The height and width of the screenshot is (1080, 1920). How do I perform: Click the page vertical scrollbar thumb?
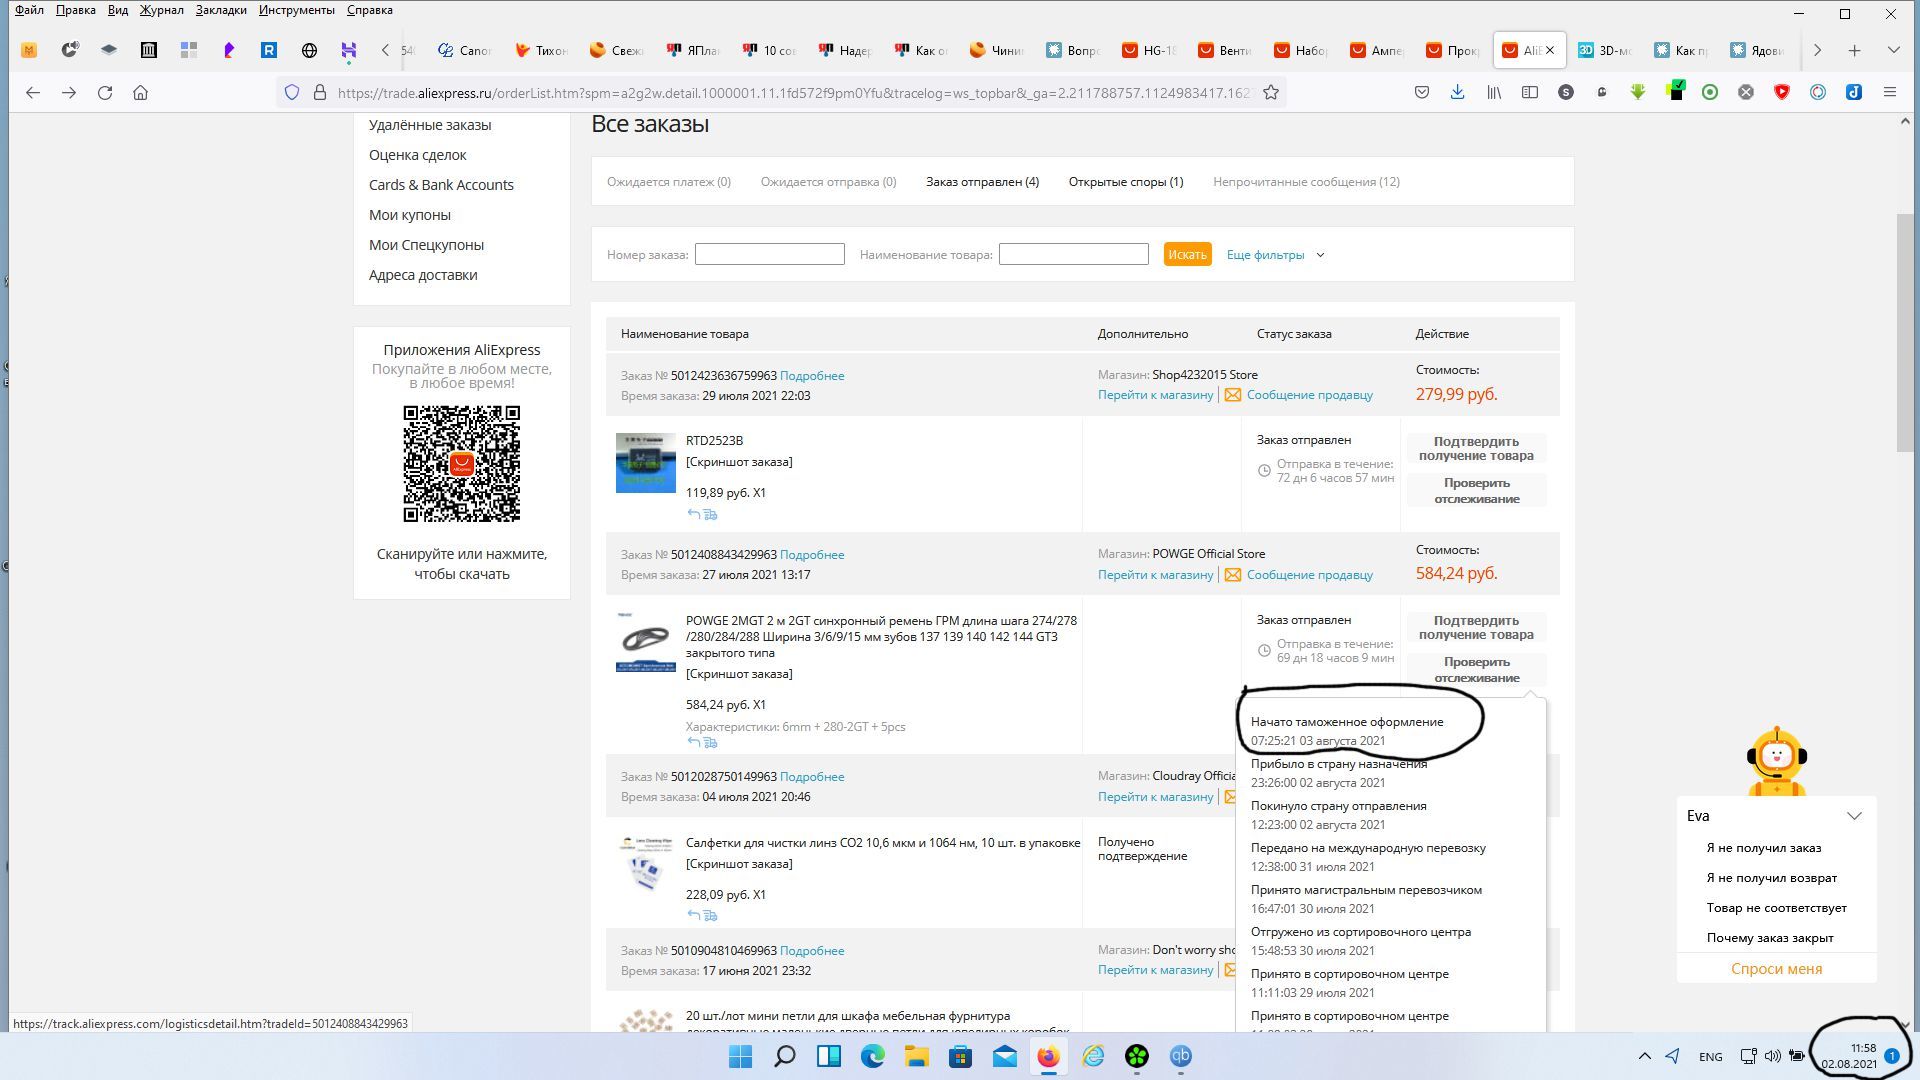tap(1904, 332)
